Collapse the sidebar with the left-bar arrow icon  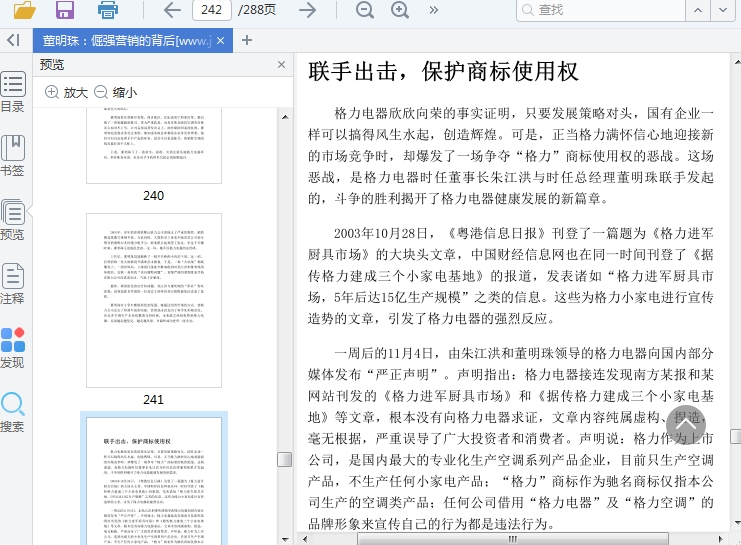[13, 40]
